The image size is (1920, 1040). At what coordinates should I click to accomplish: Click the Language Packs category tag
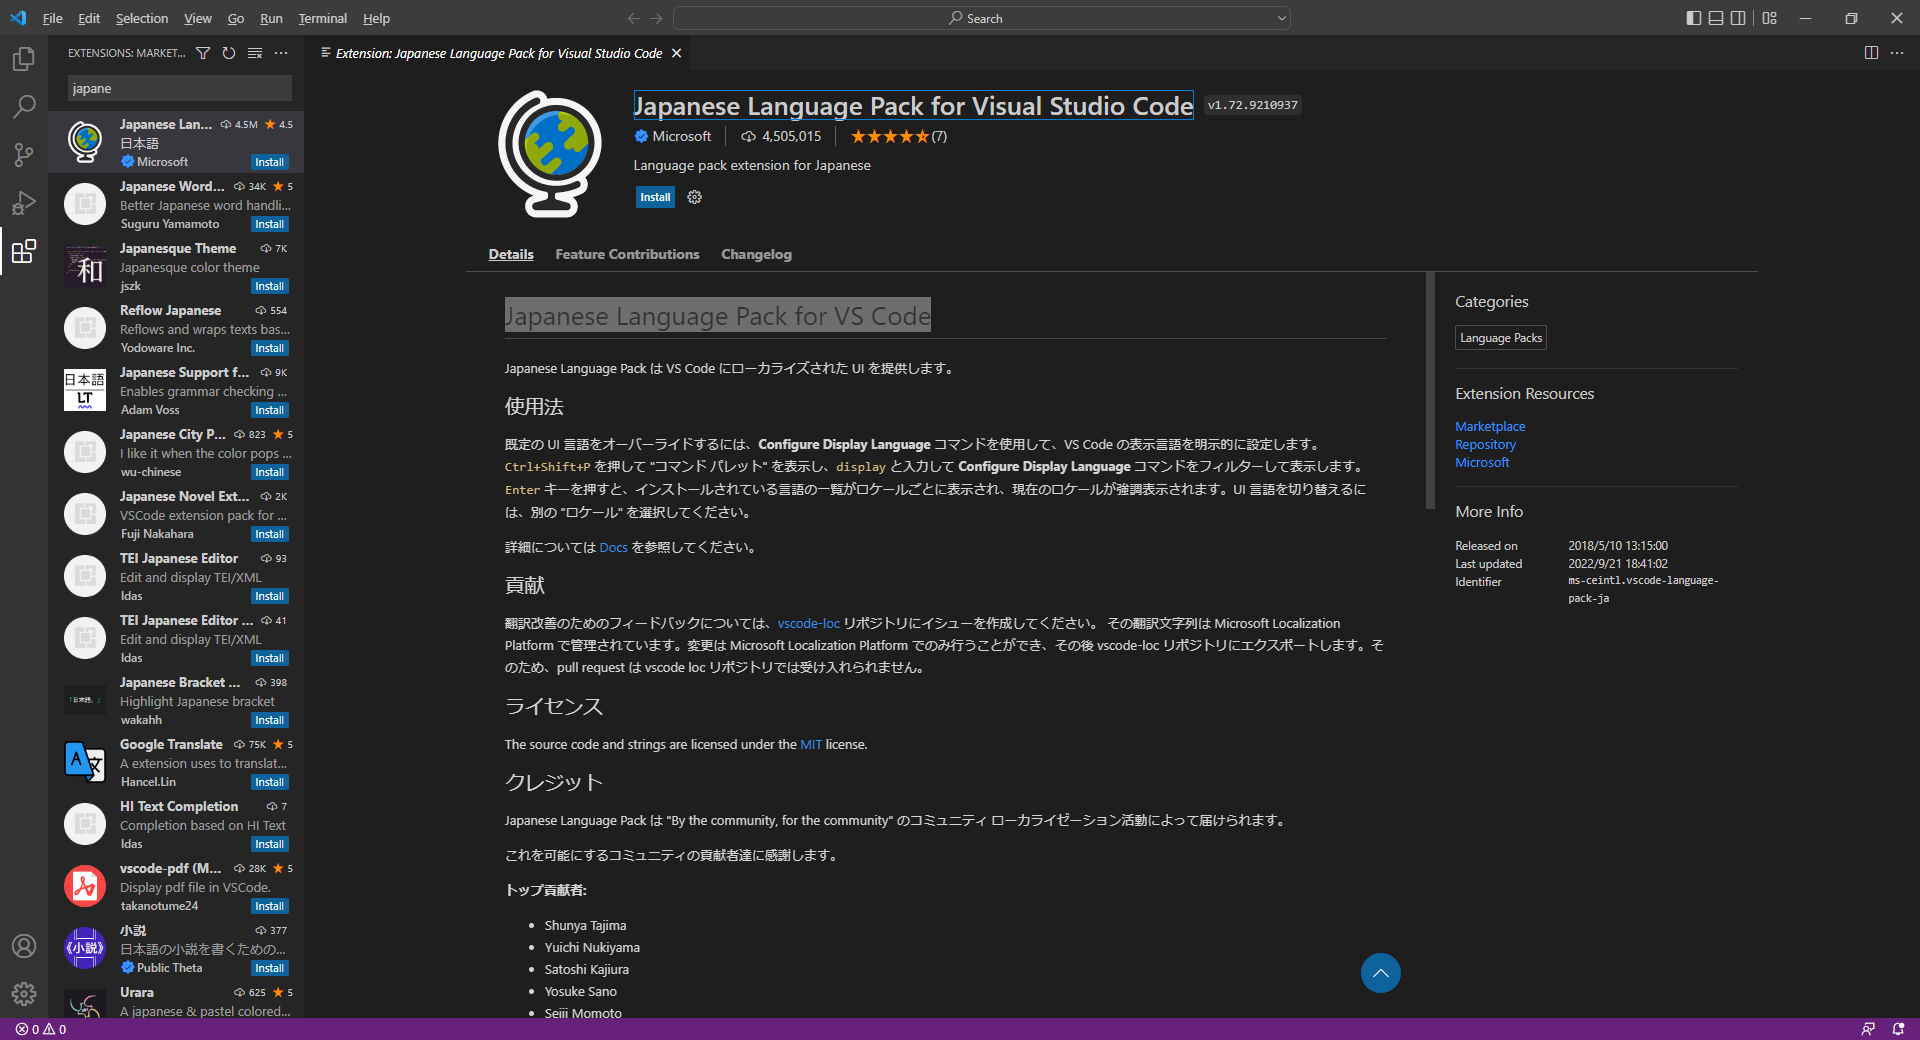(x=1501, y=338)
